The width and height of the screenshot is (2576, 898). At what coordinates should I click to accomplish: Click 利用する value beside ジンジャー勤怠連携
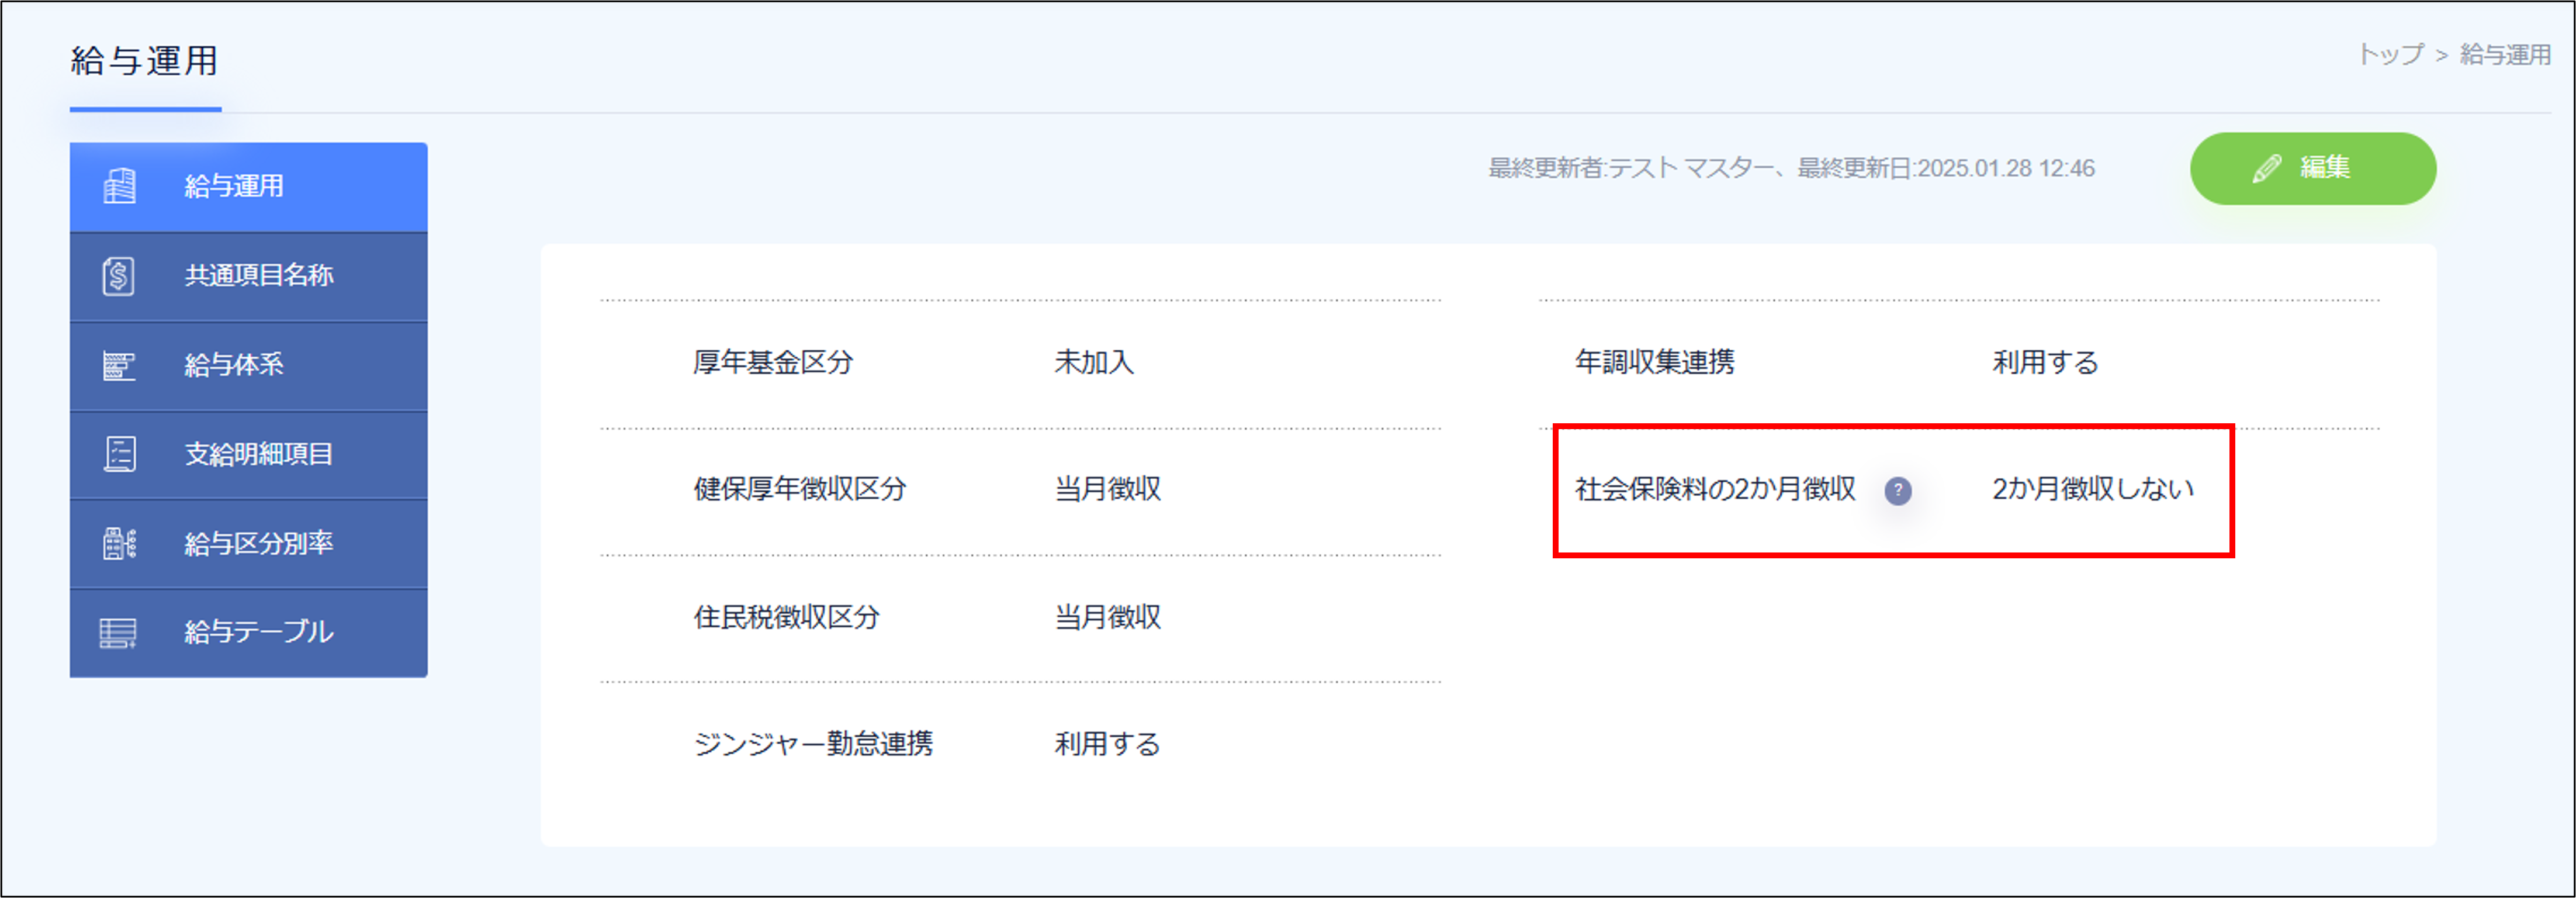click(x=1107, y=744)
